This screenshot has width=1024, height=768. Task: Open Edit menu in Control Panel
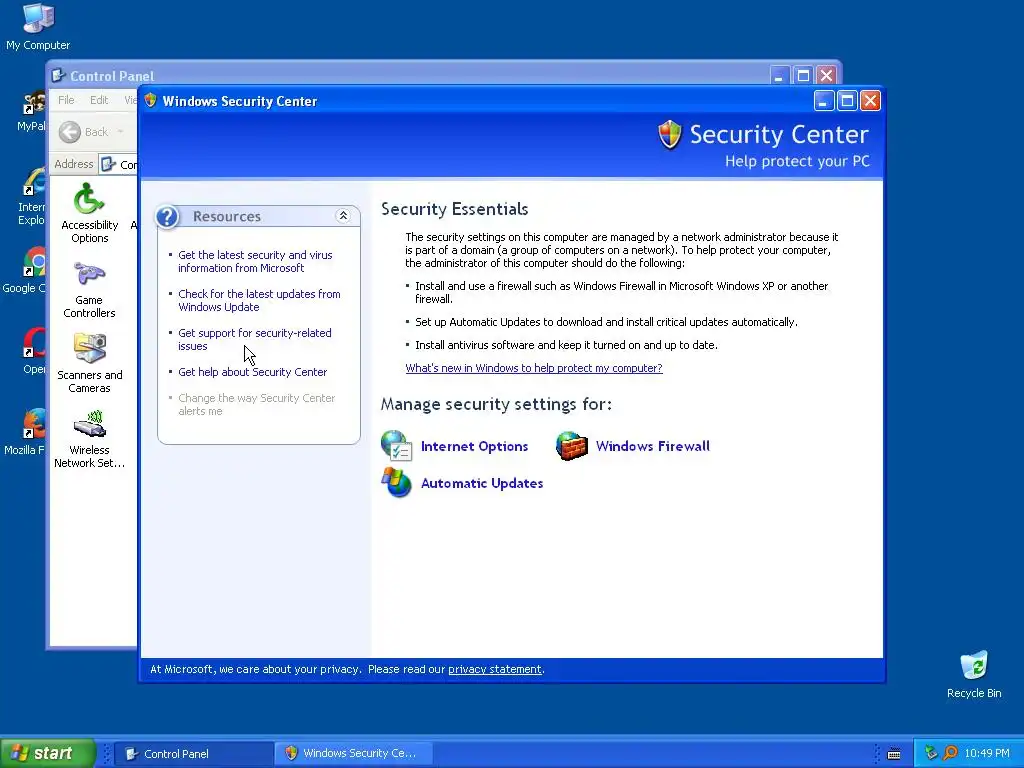tap(99, 100)
